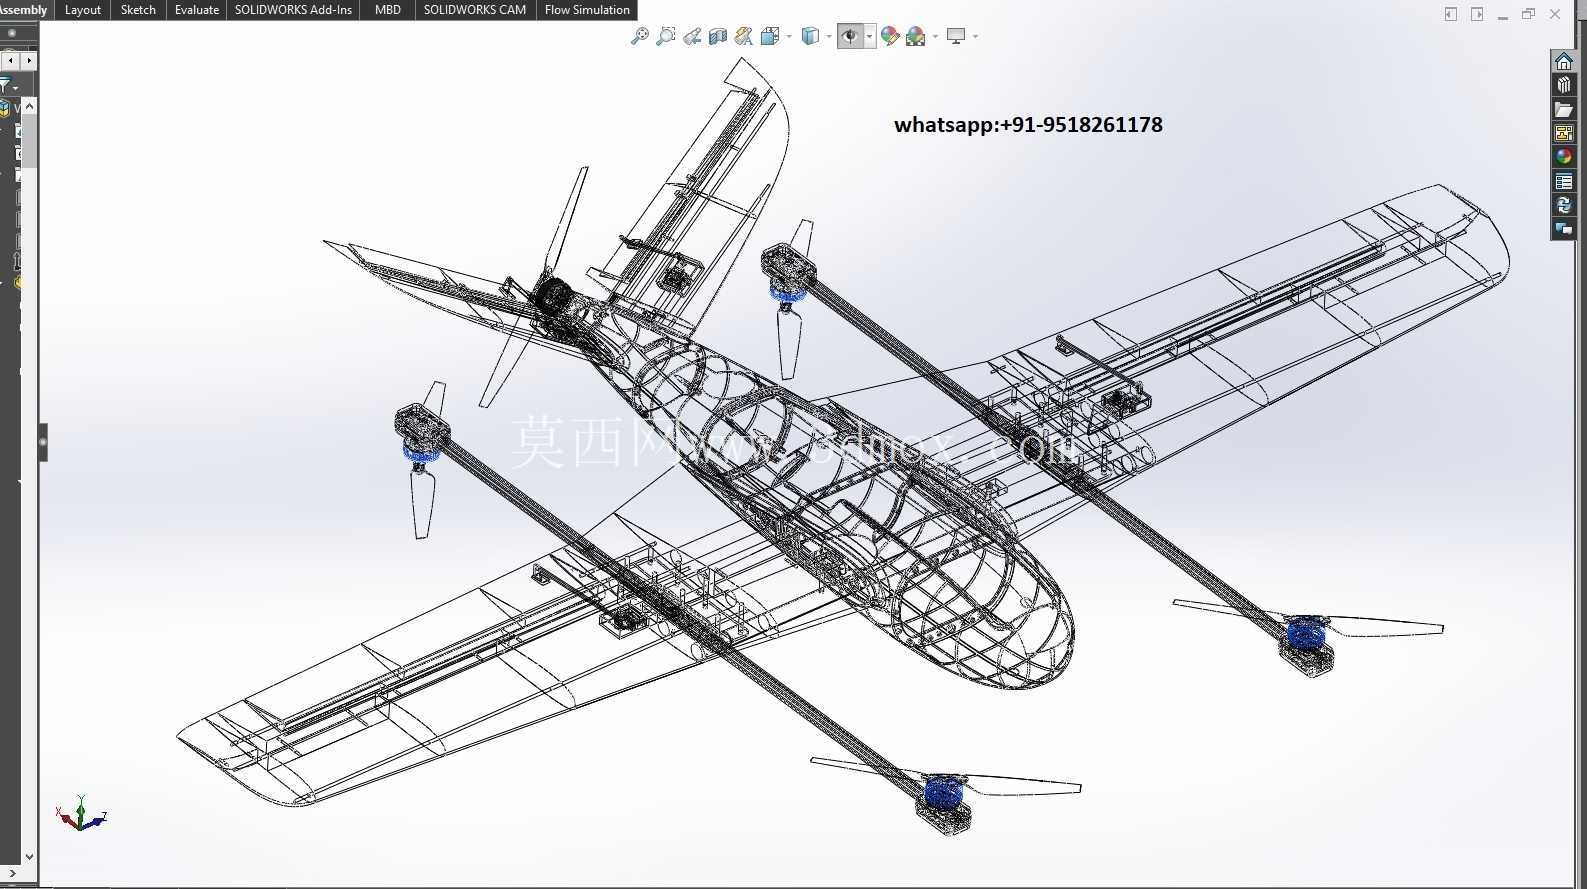This screenshot has width=1587, height=889.
Task: Switch to the Evaluate tab
Action: pos(197,10)
